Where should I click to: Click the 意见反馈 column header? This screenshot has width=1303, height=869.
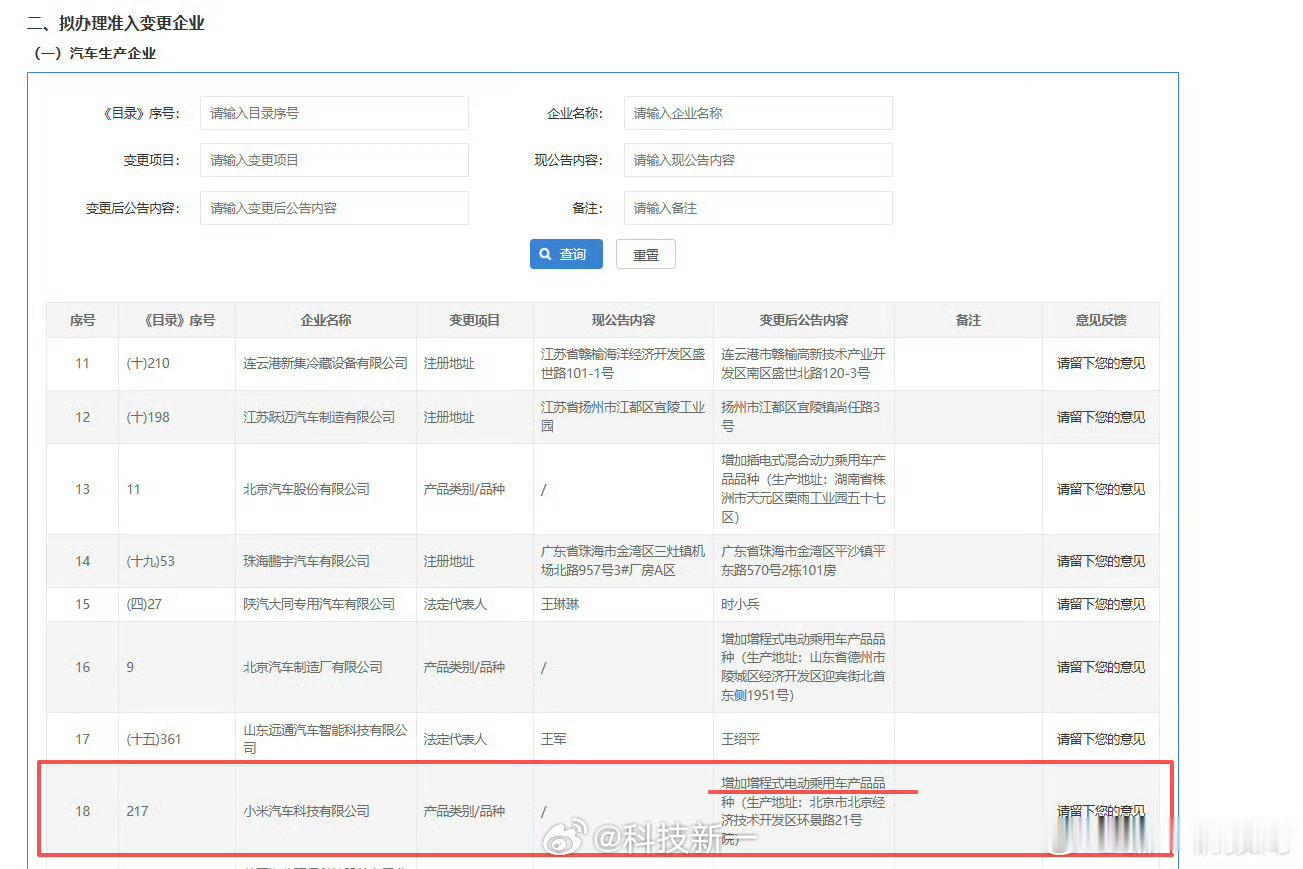coord(1101,320)
